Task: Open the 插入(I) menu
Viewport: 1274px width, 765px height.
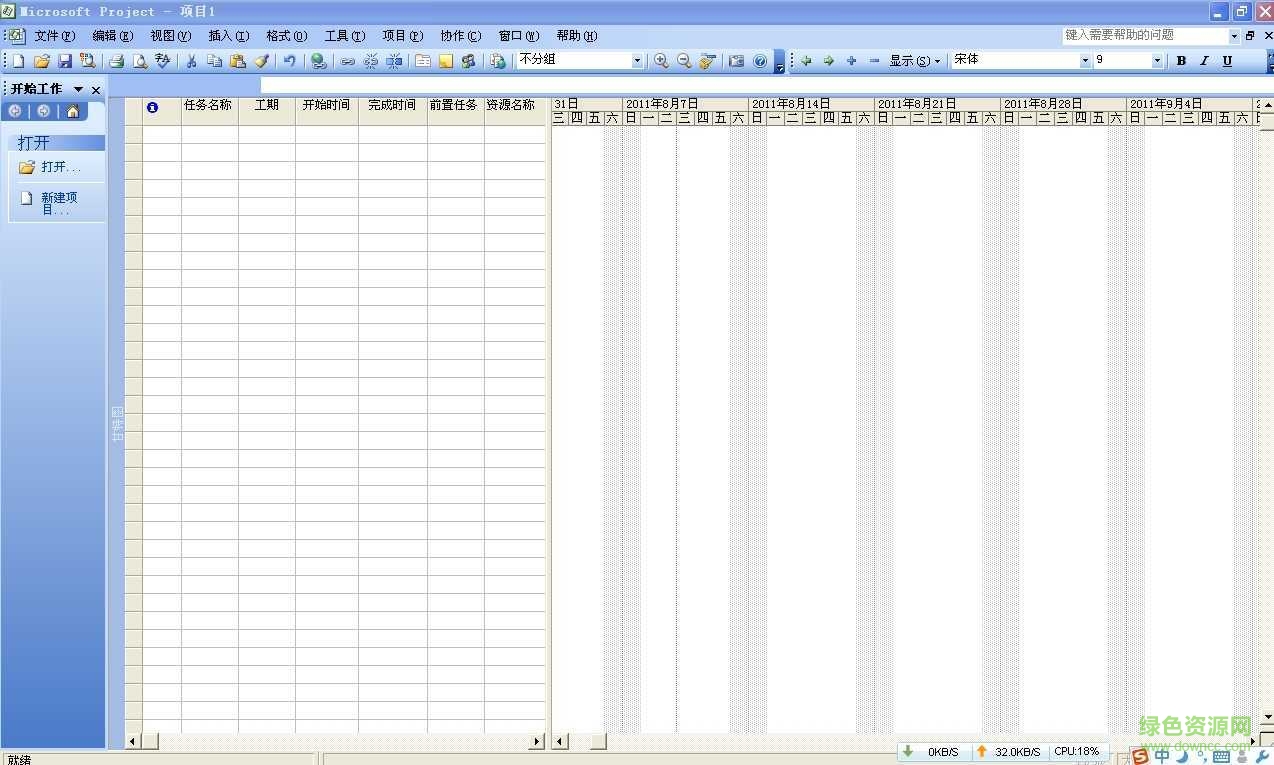Action: 228,36
